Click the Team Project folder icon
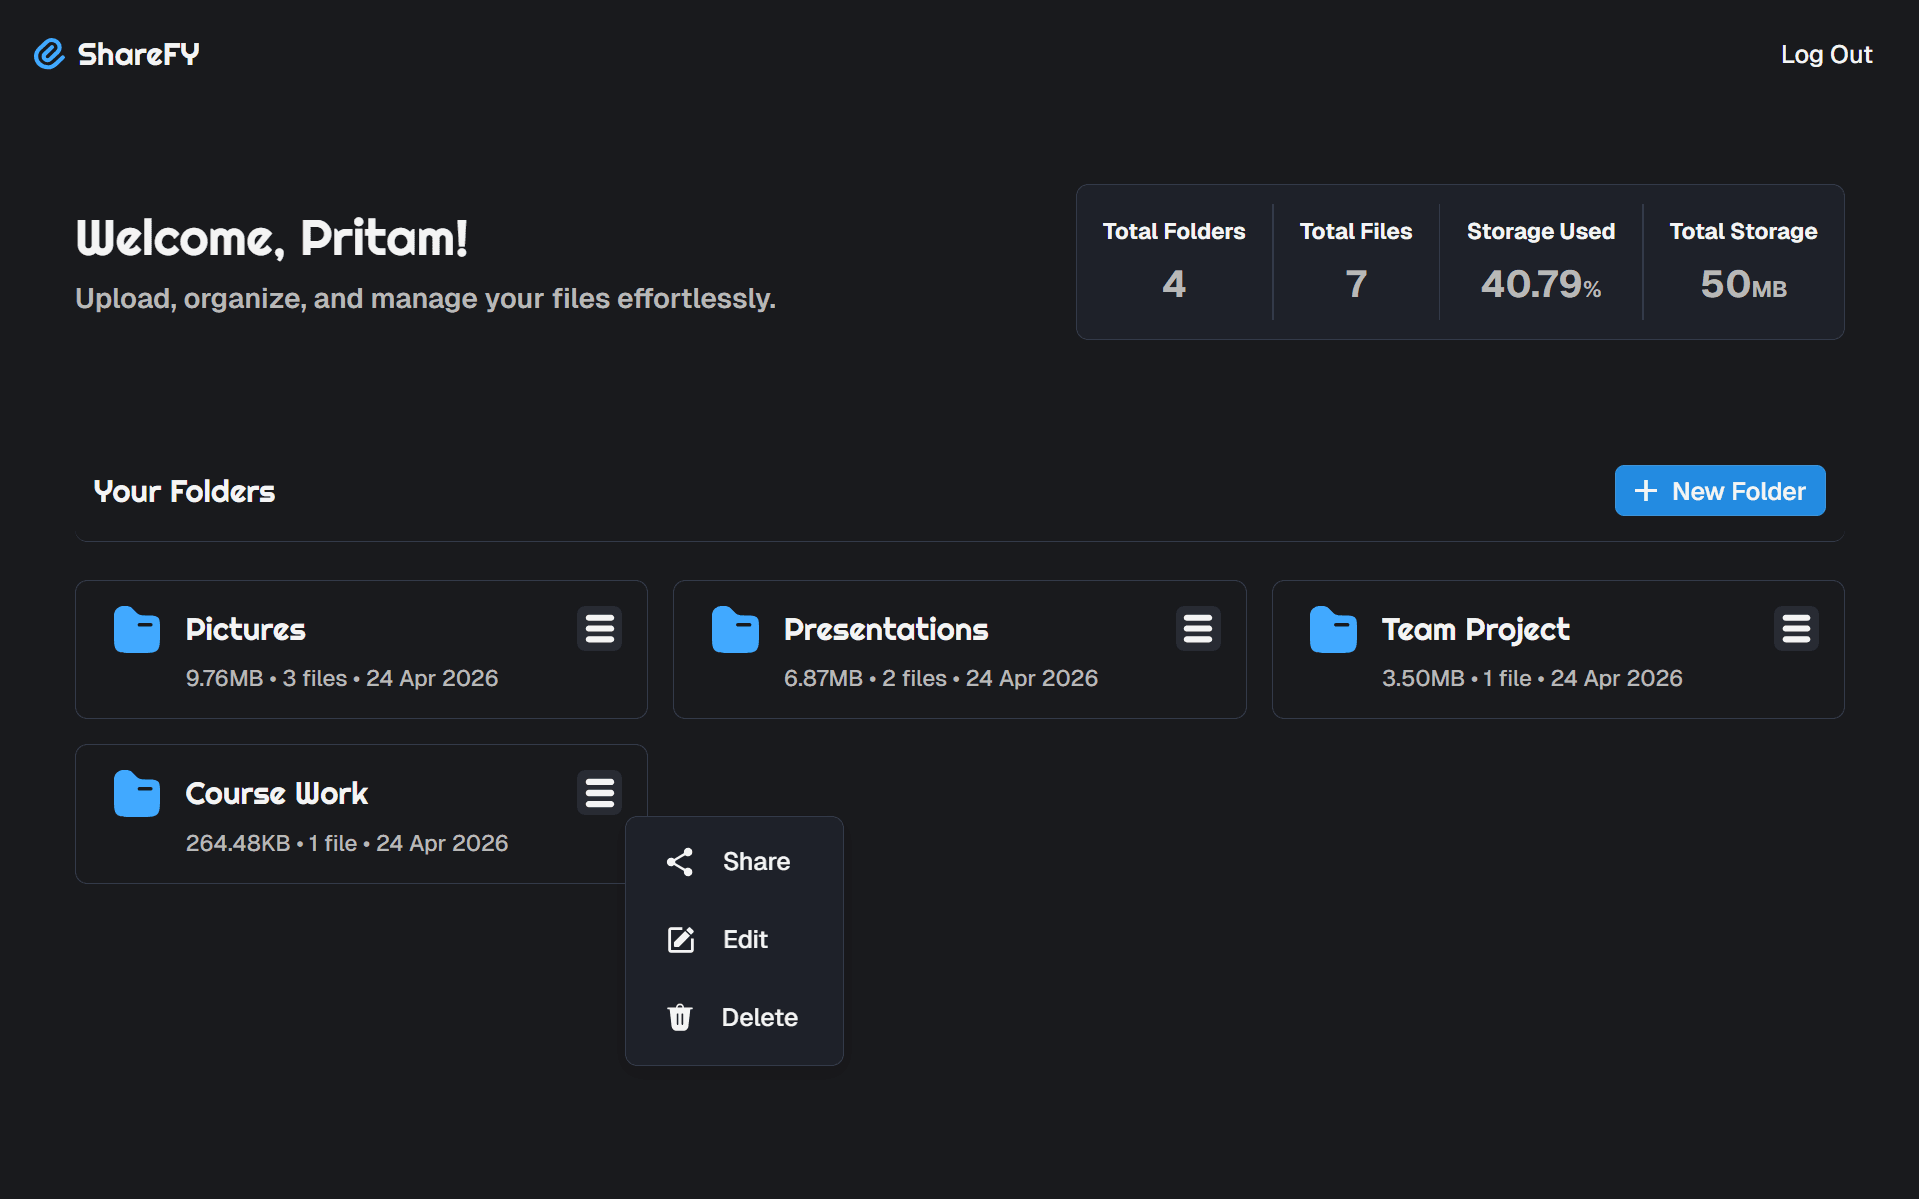 [1333, 630]
